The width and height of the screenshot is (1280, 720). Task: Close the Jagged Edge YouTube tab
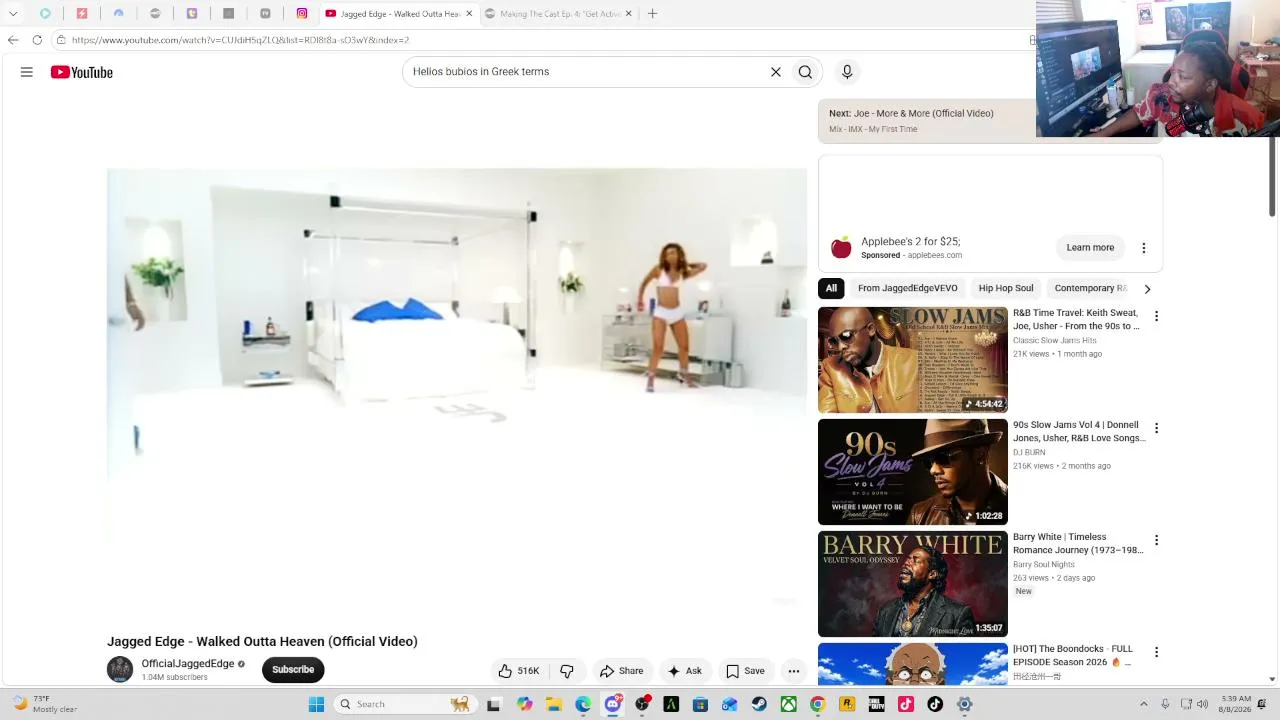[x=469, y=14]
